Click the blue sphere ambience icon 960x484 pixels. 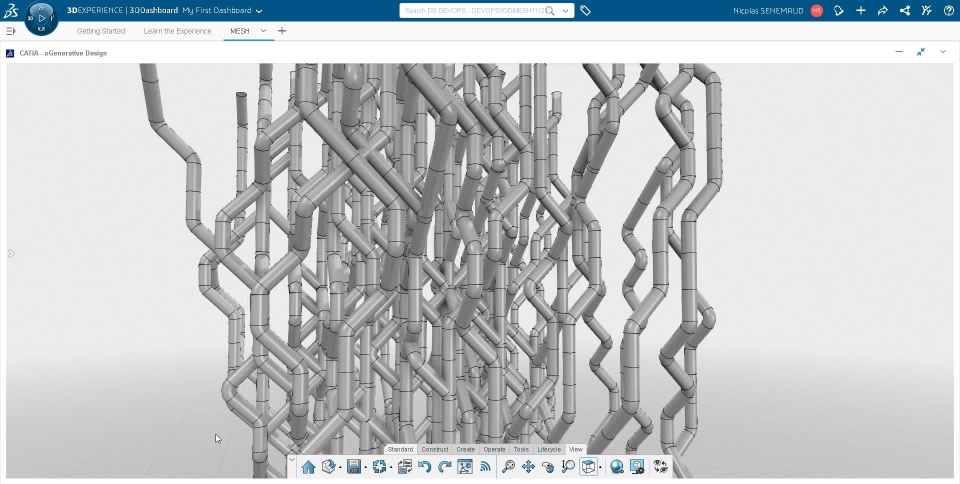[617, 467]
